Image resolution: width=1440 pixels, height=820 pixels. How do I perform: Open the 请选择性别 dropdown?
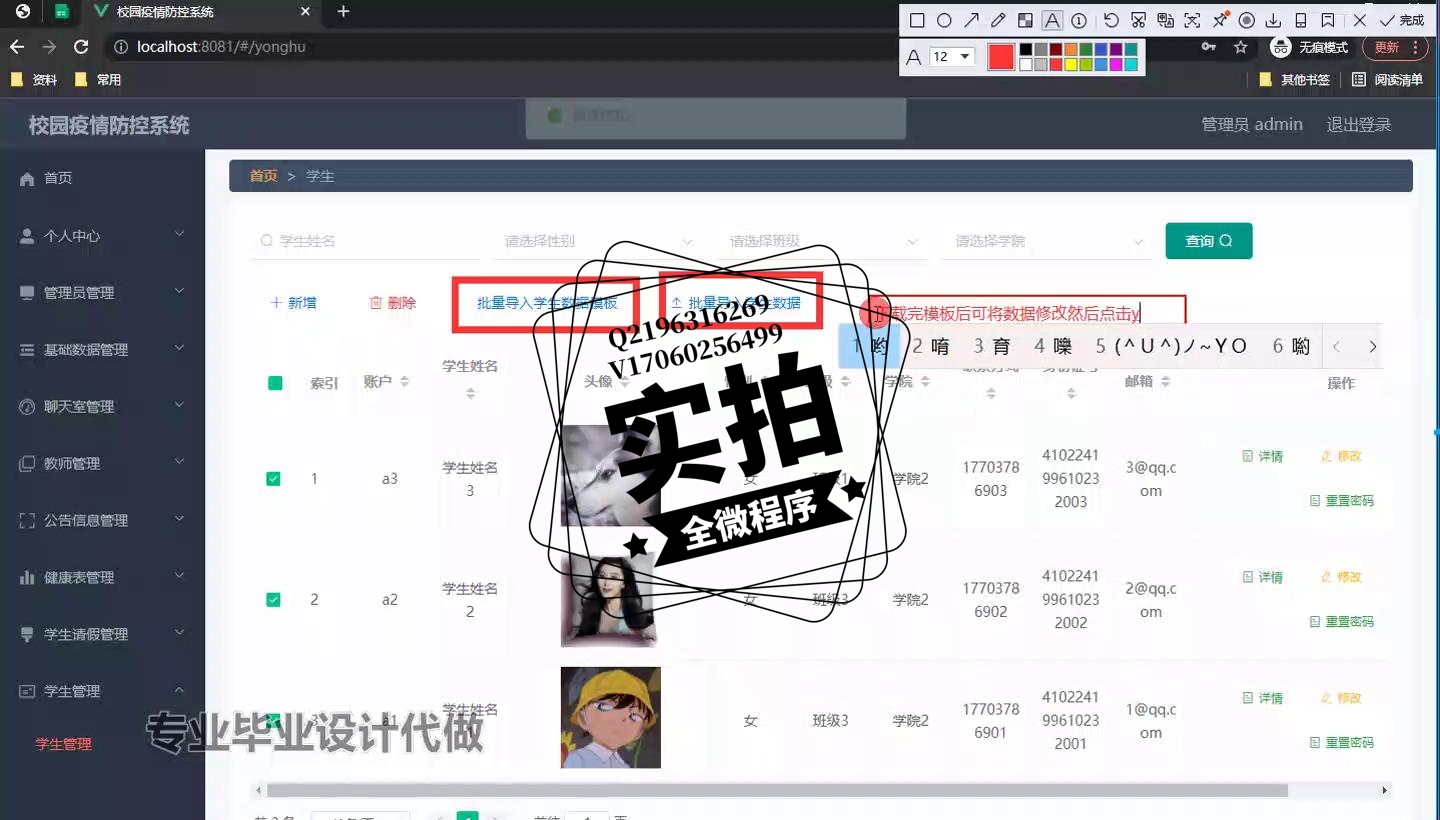(599, 241)
